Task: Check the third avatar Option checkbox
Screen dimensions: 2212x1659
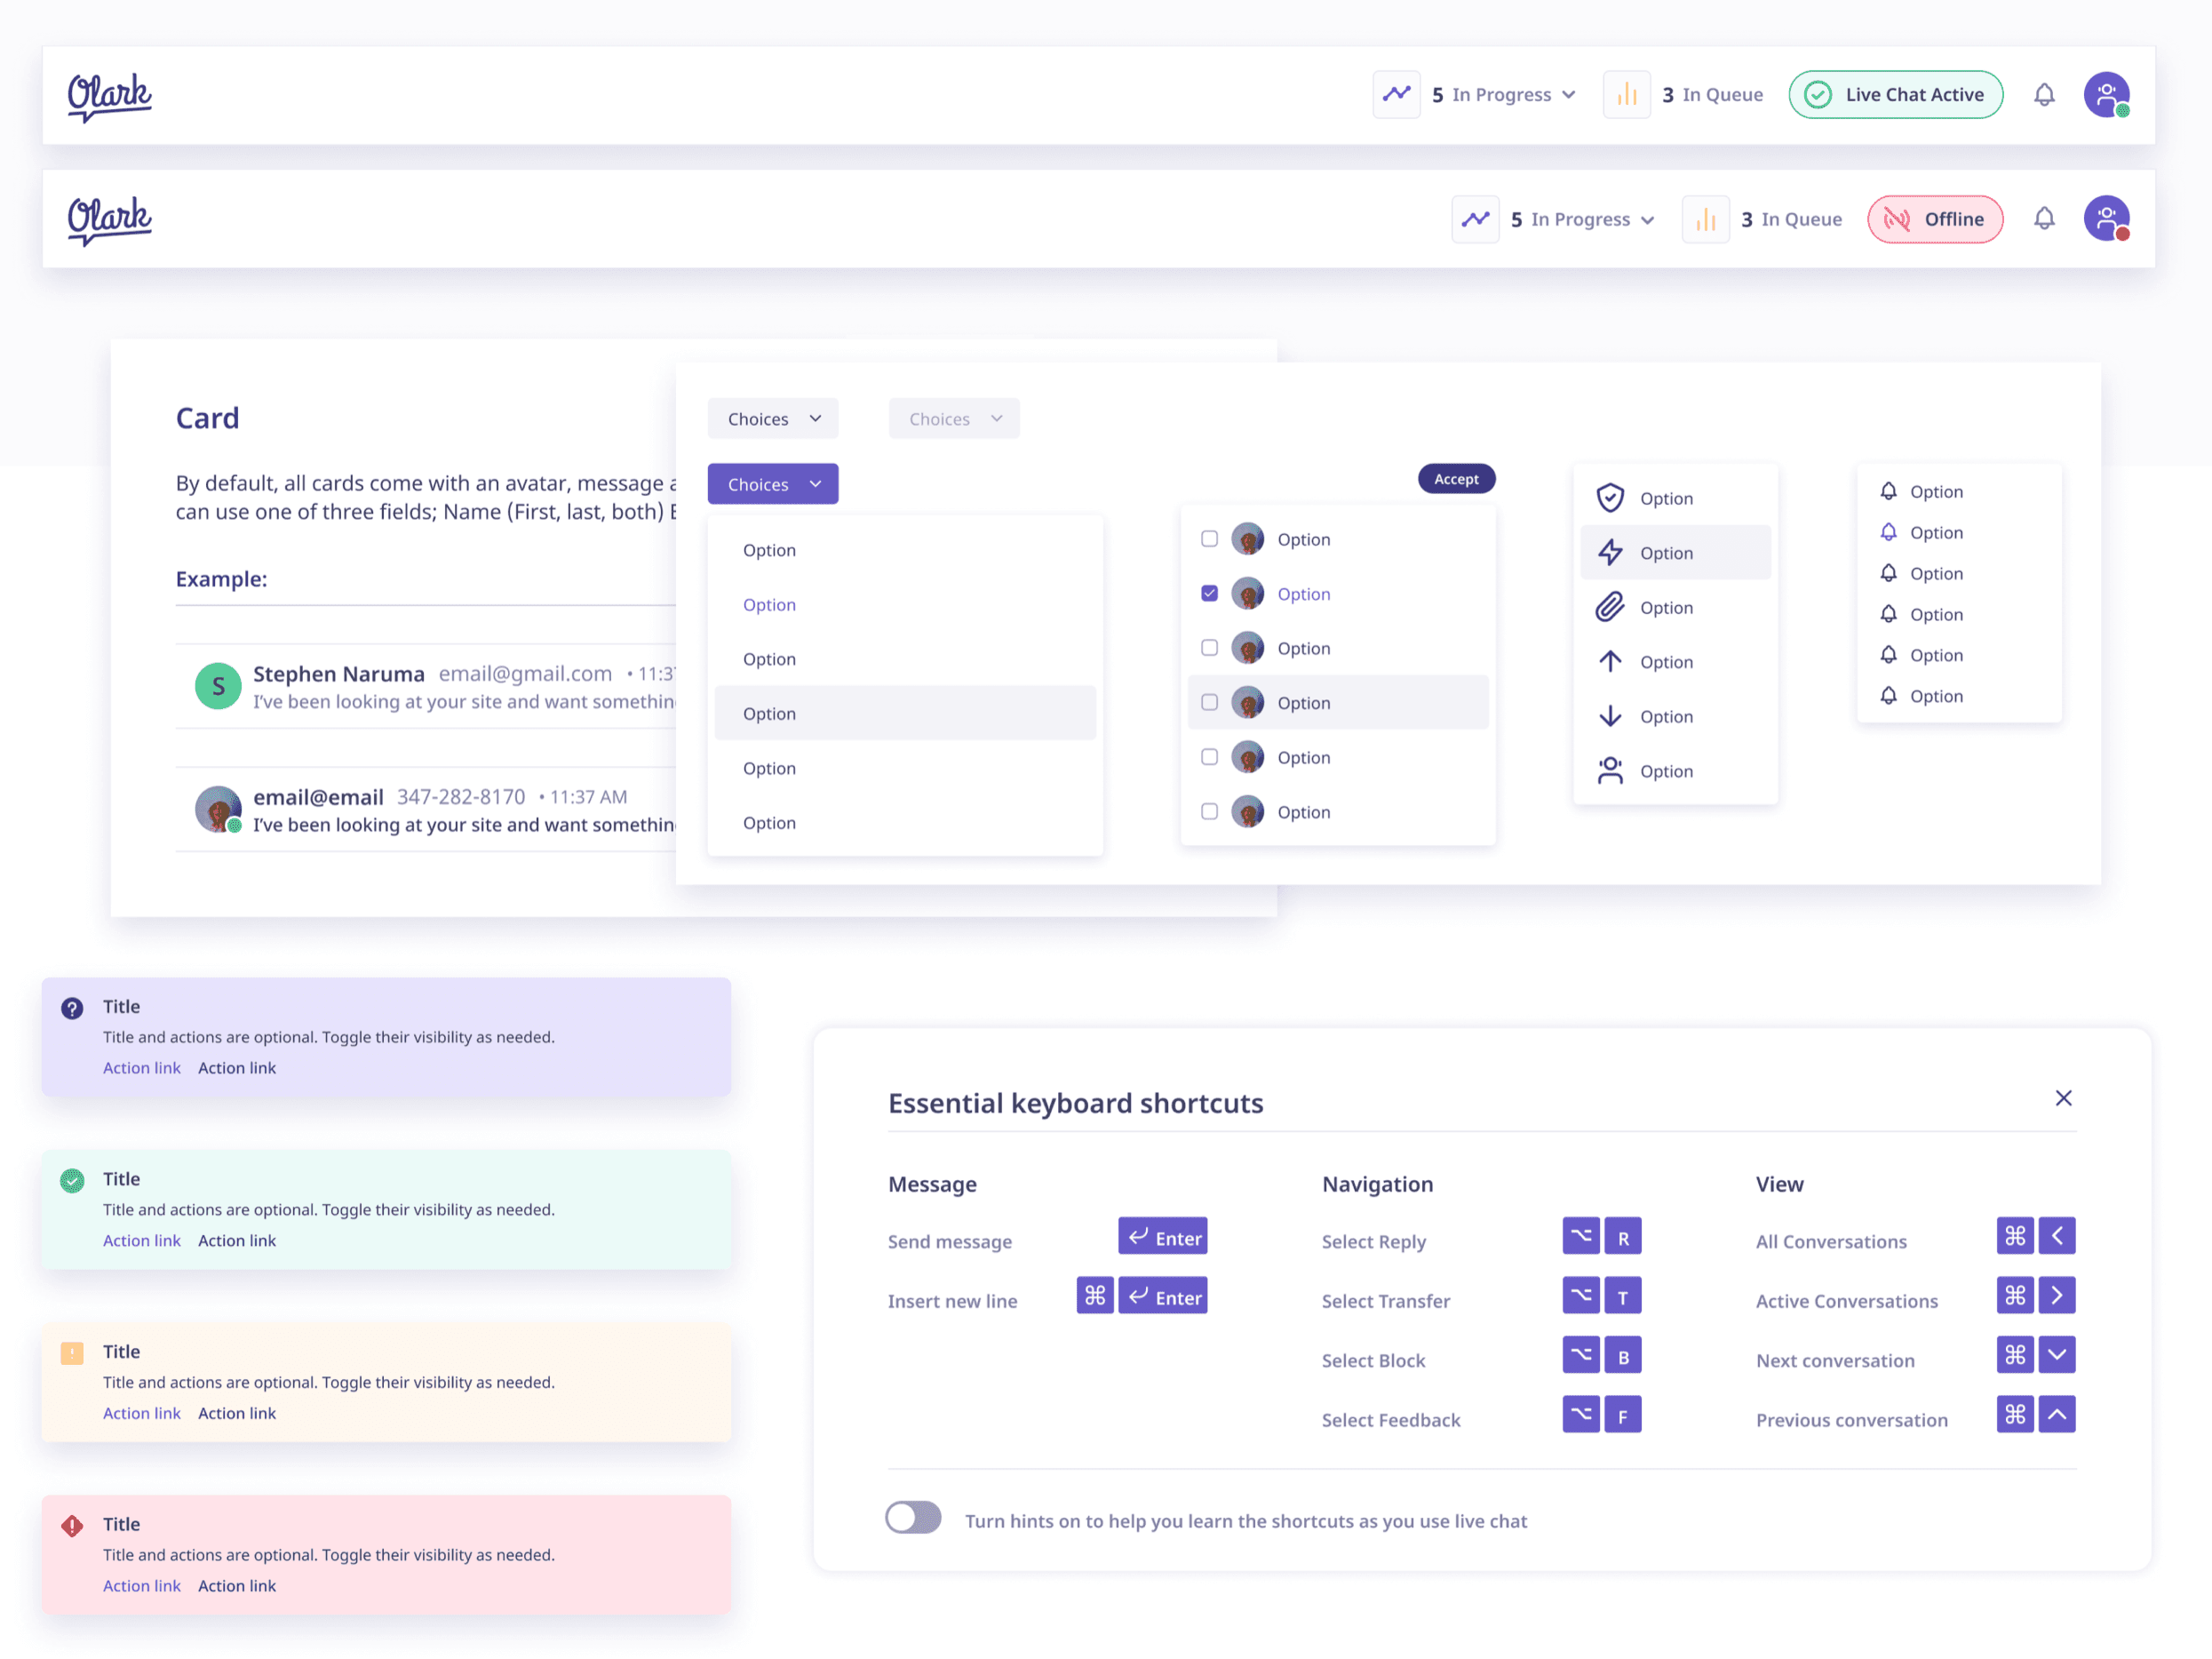Action: click(1209, 647)
